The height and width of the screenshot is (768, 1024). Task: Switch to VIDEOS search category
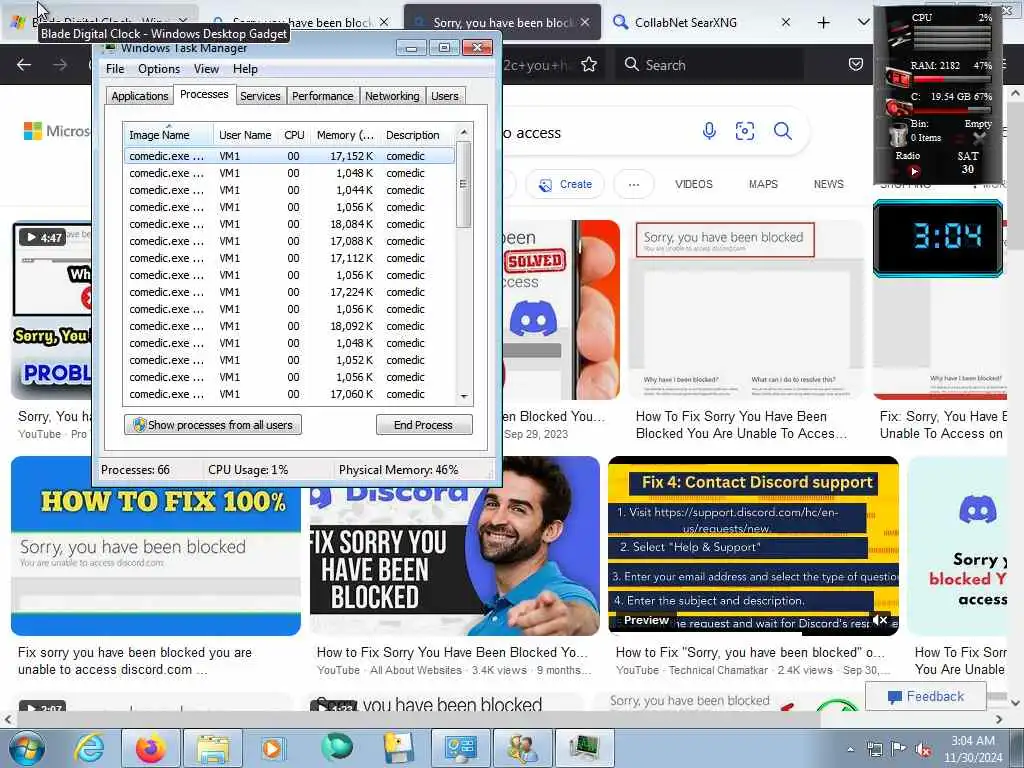click(x=694, y=184)
